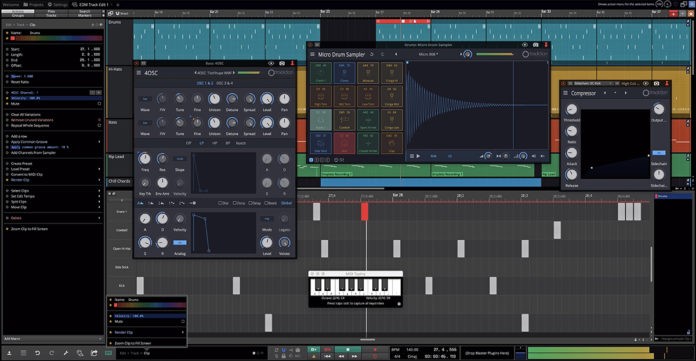Select the HP filter type in 4OSC

[215, 143]
